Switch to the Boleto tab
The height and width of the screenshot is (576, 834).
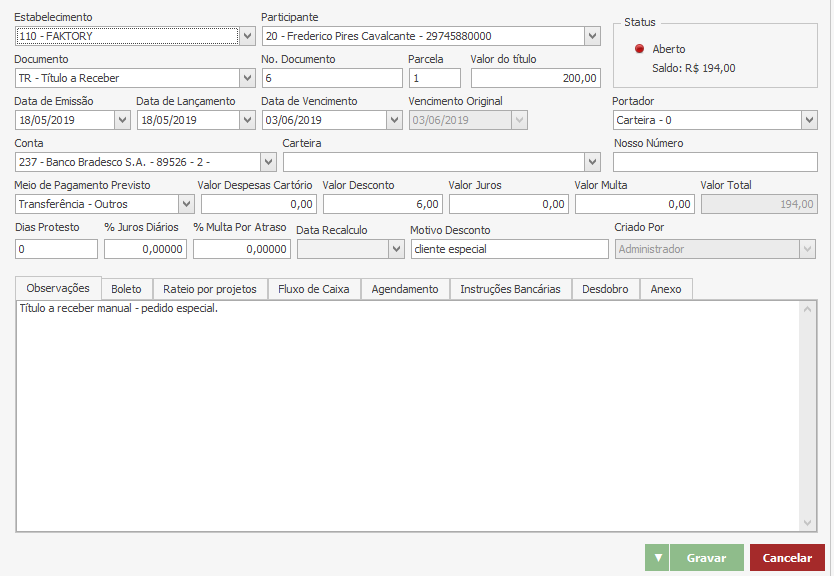(126, 289)
